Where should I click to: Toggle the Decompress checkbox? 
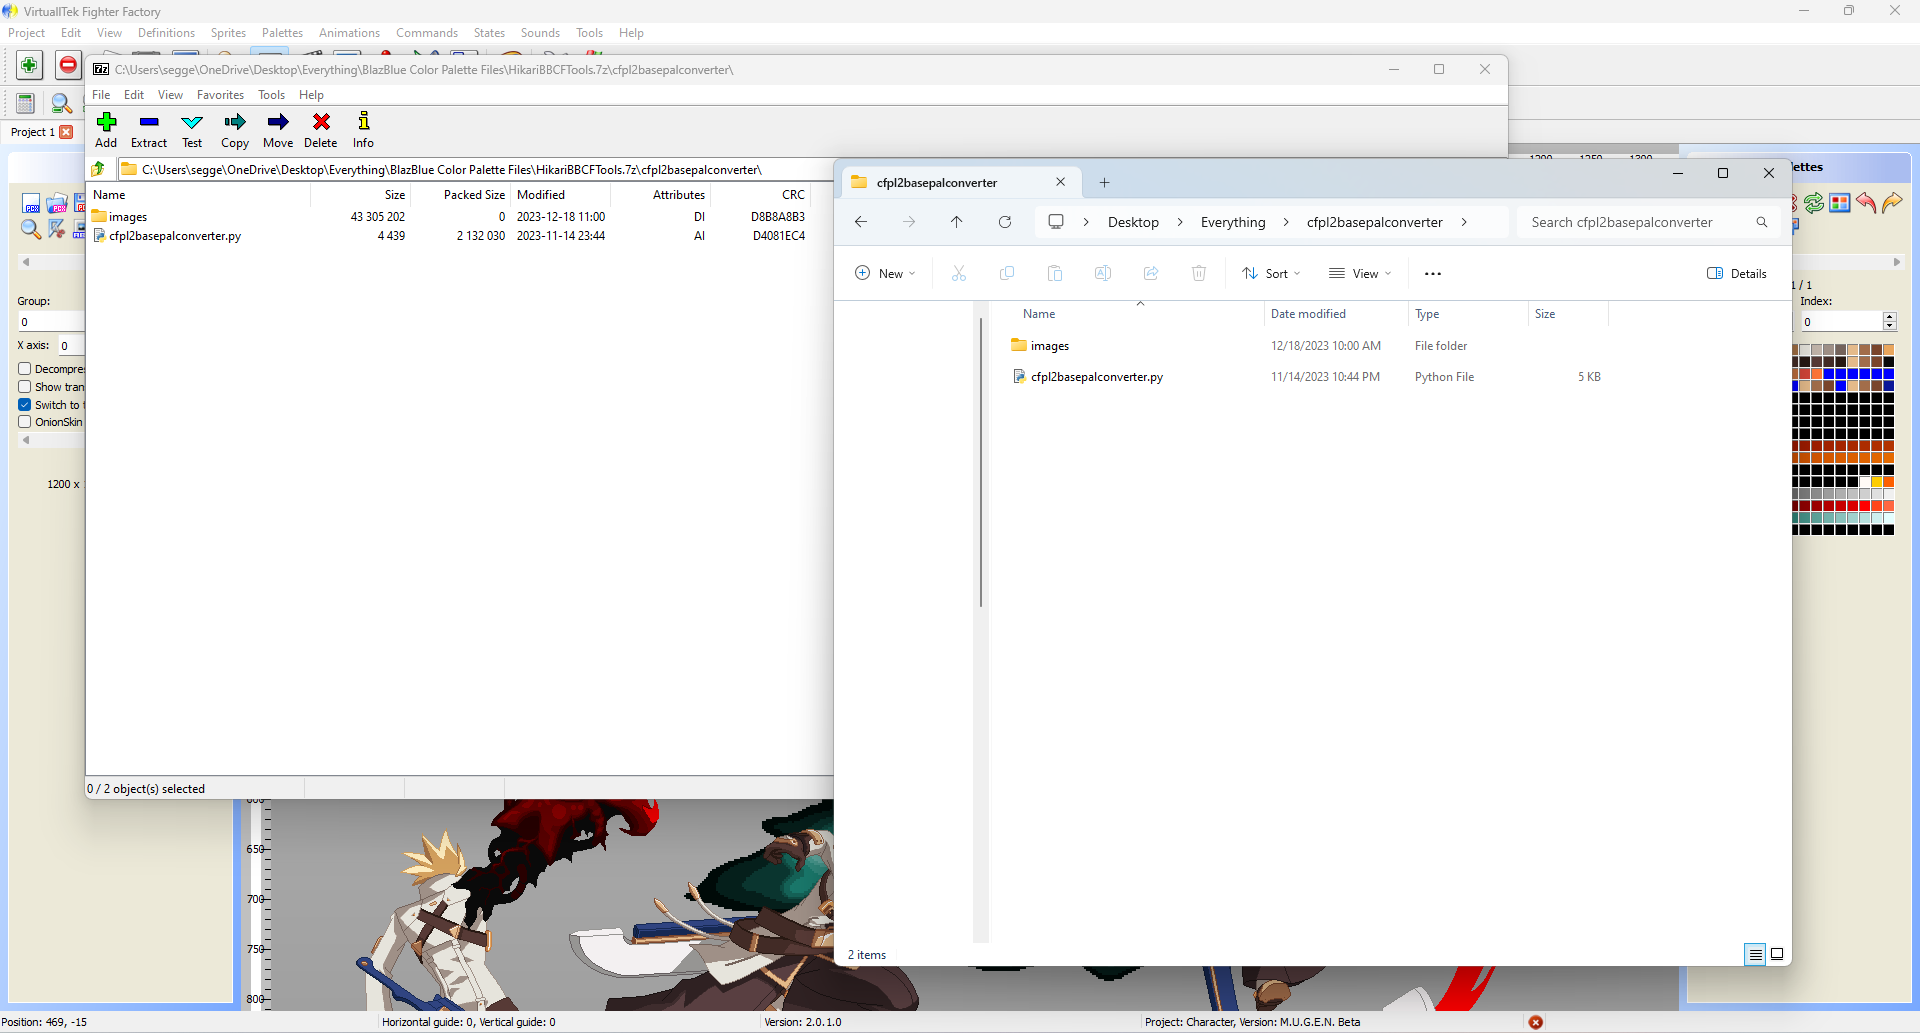[25, 369]
